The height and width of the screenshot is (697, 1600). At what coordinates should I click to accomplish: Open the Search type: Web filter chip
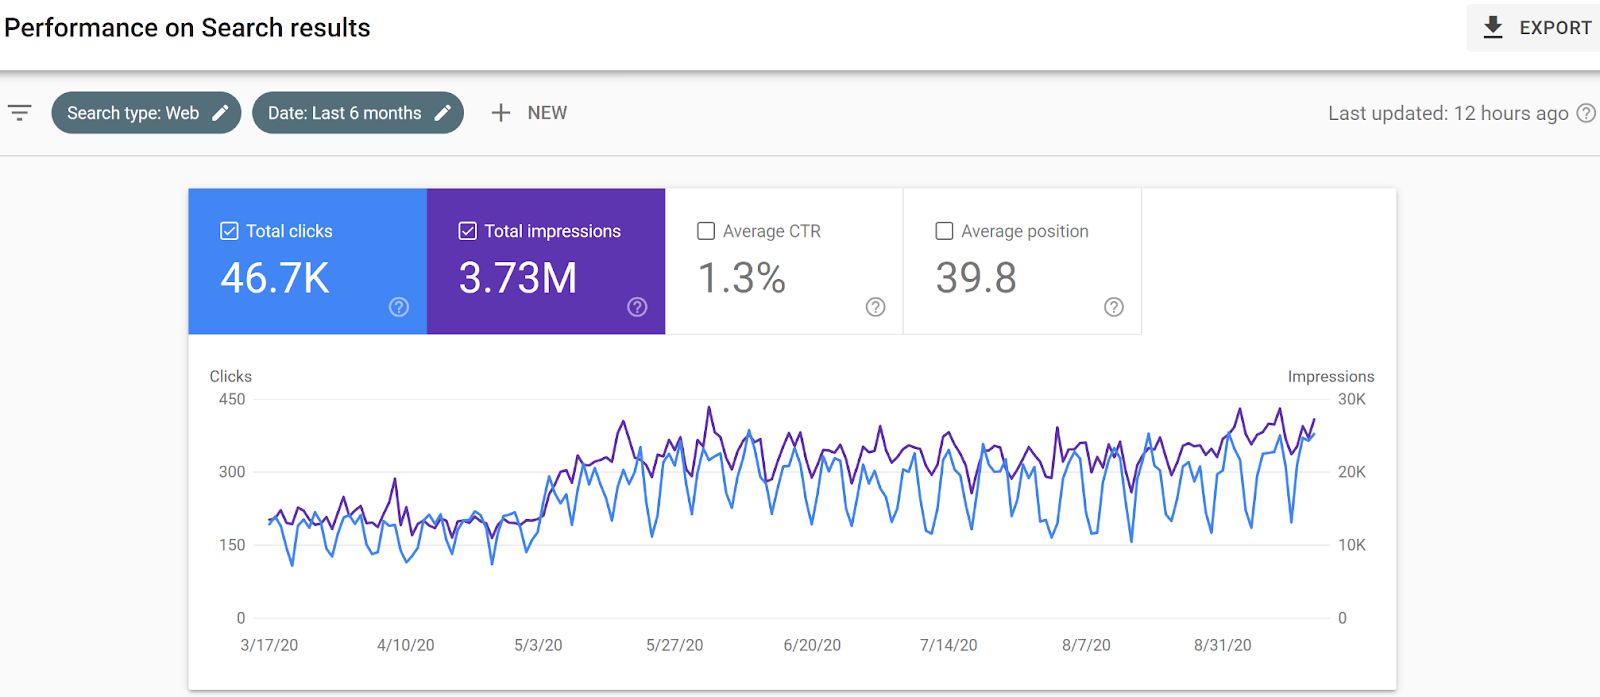[146, 113]
